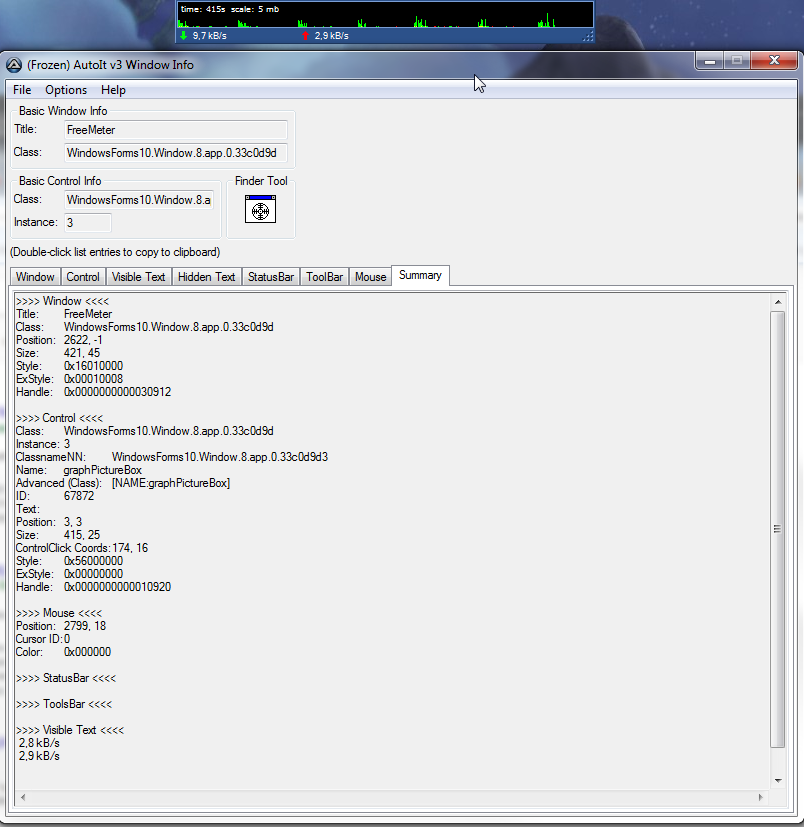This screenshot has height=827, width=804.
Task: Open the Options menu
Action: coord(66,90)
